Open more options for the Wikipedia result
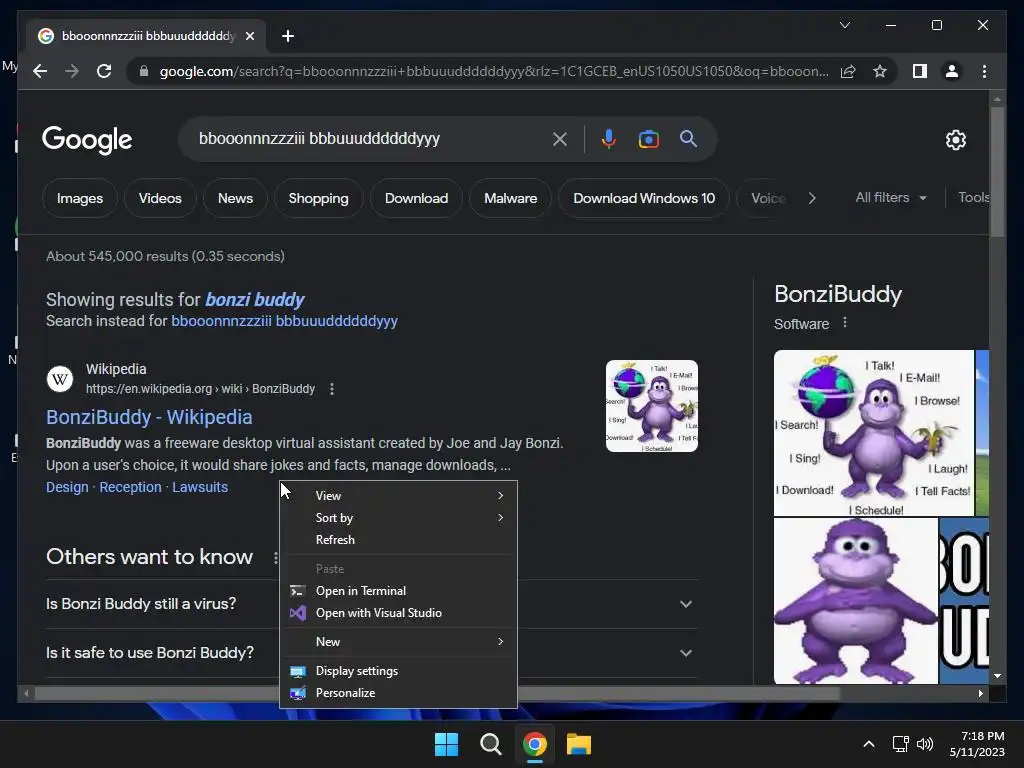Viewport: 1024px width, 768px height. (332, 389)
